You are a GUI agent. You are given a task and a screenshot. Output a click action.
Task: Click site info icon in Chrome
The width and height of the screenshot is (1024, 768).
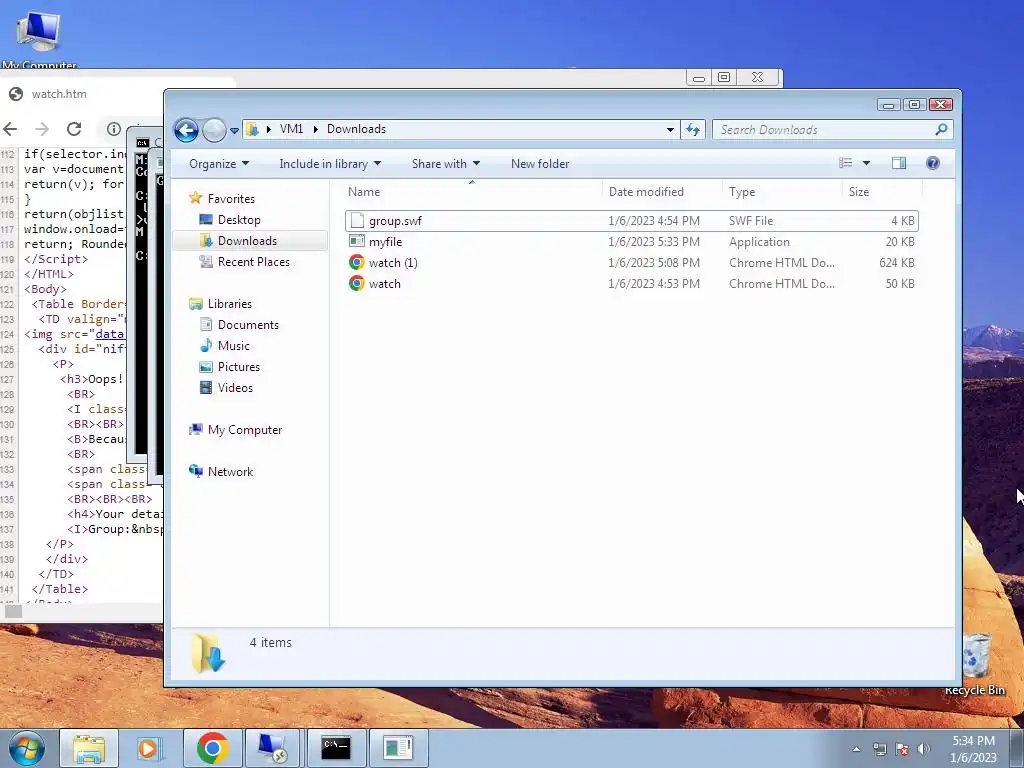(114, 129)
